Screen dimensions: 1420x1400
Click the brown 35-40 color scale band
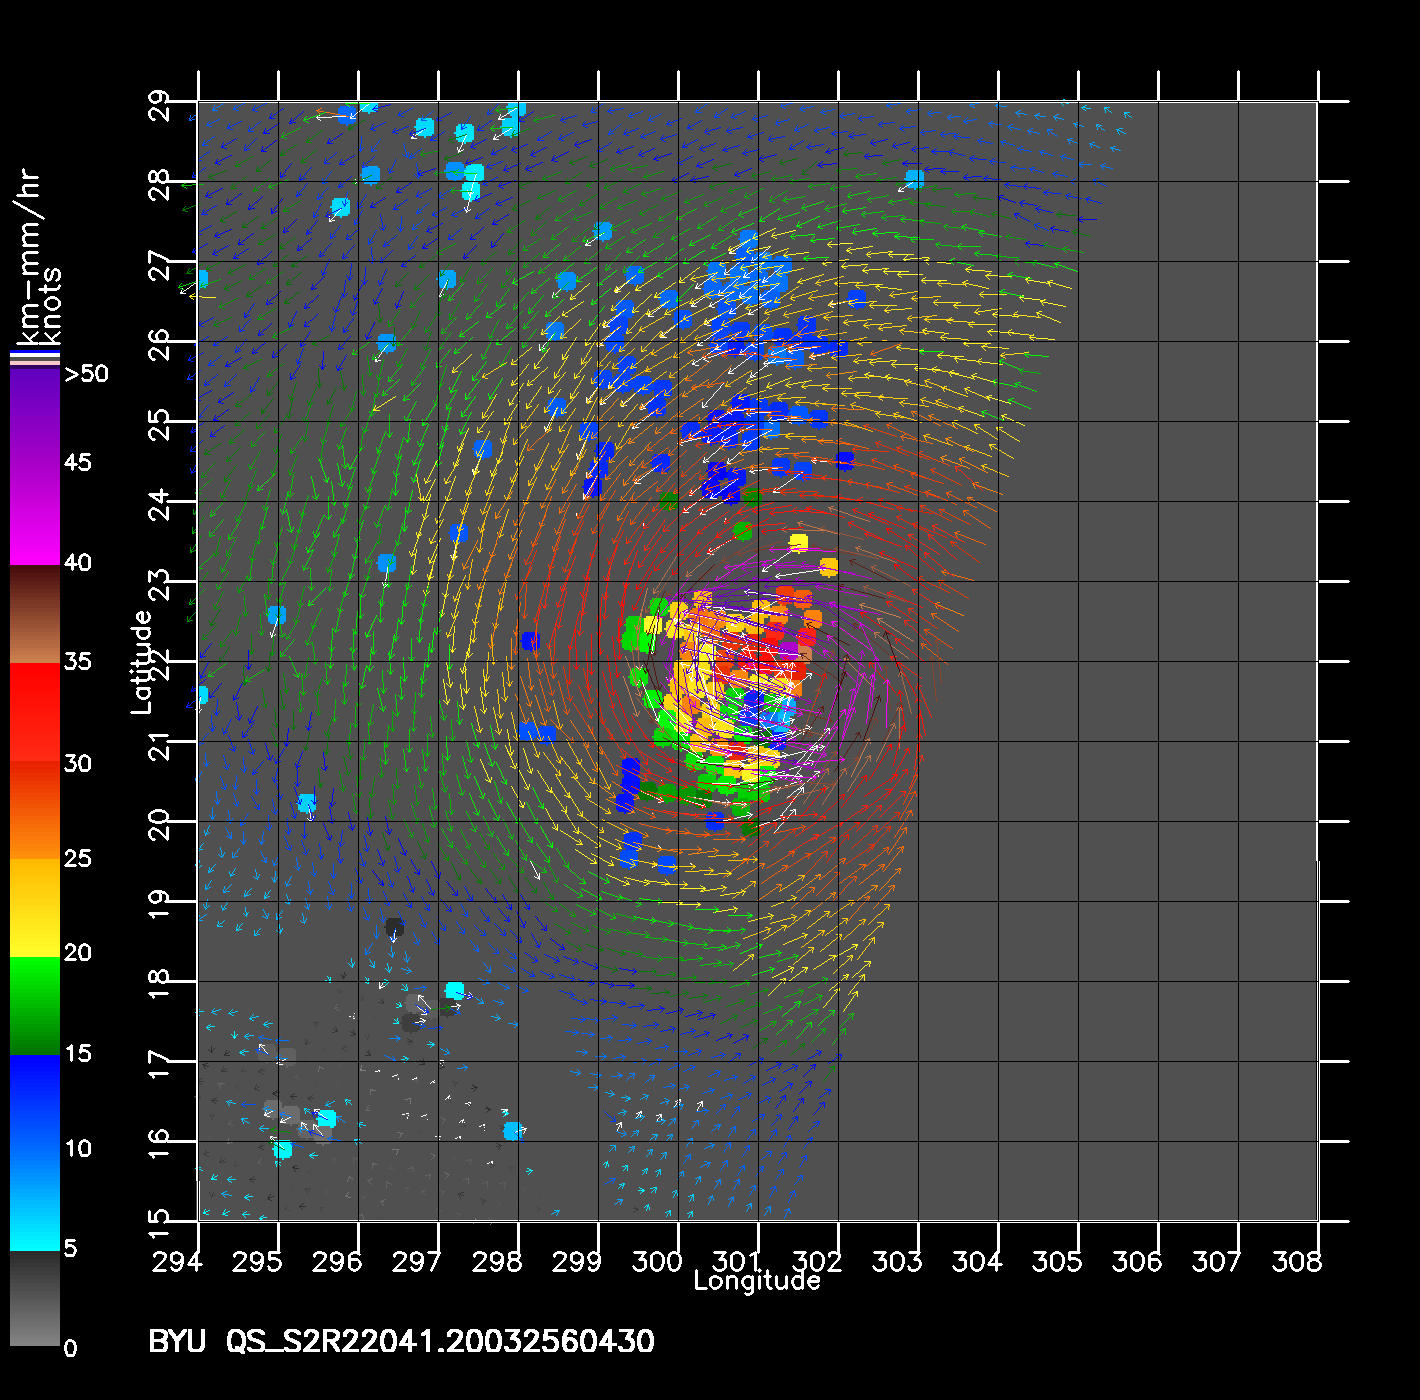[x=34, y=614]
